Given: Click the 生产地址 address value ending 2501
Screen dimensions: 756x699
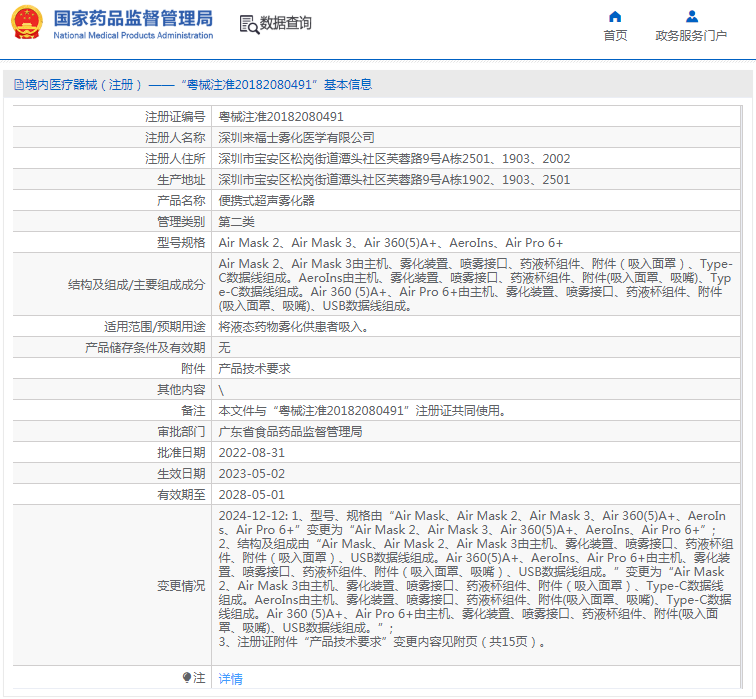Looking at the screenshot, I should point(394,180).
